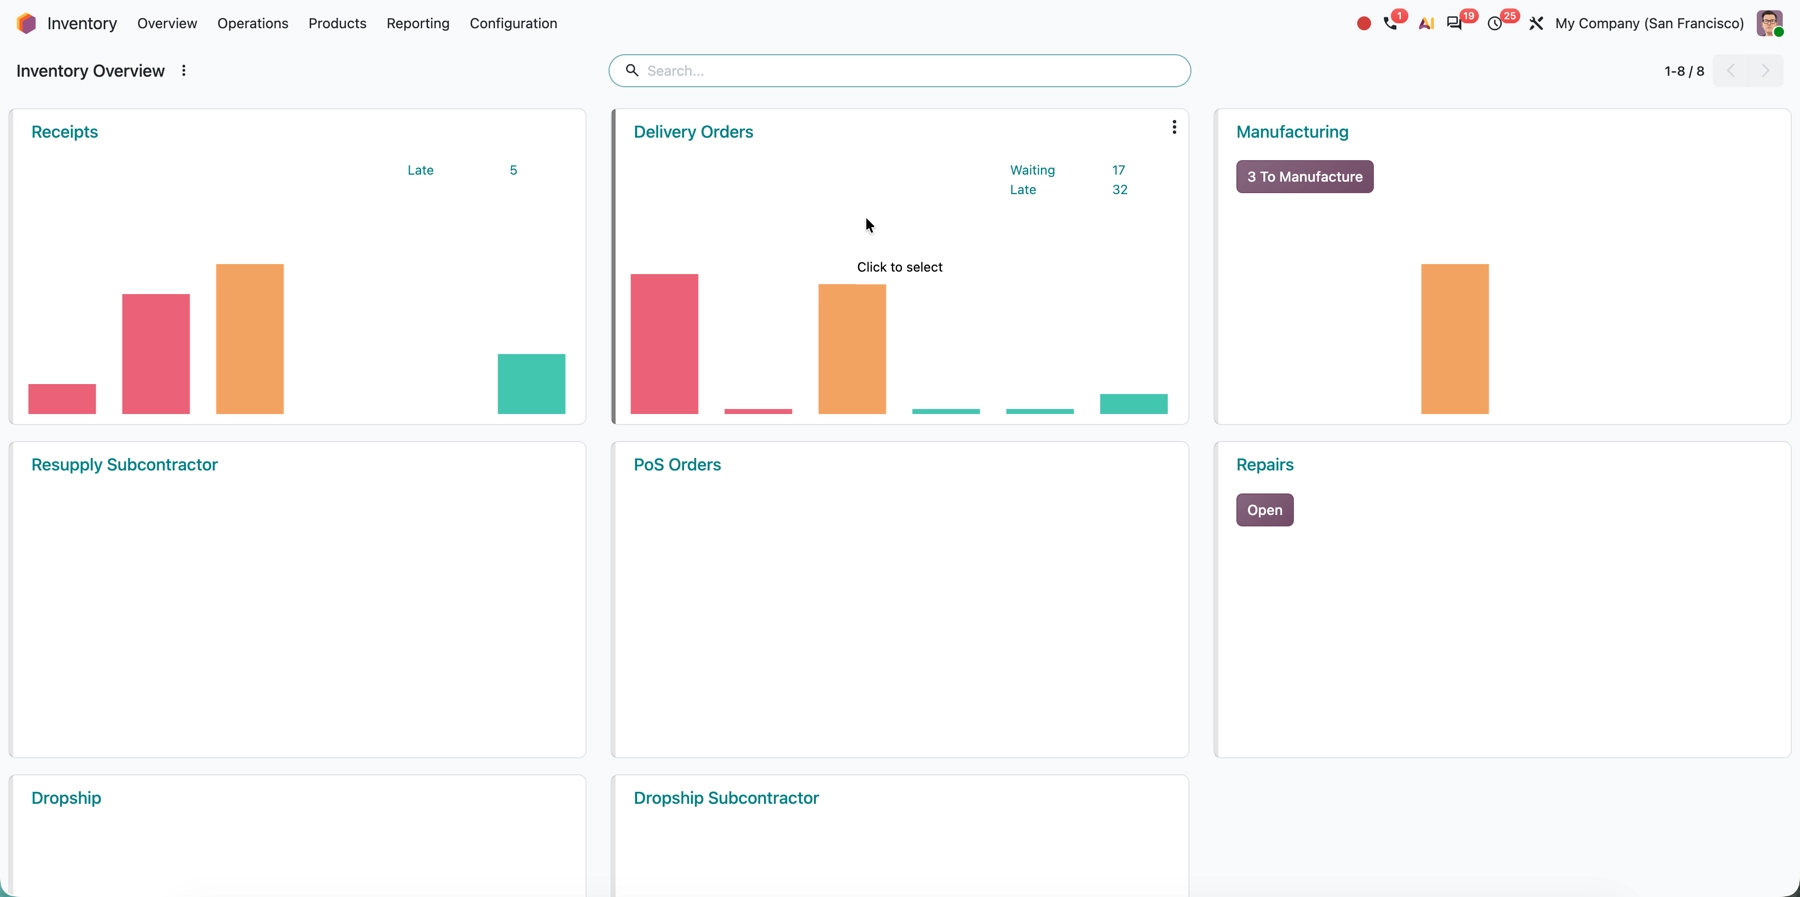Click the Waiting link on Delivery Orders

tap(1032, 170)
